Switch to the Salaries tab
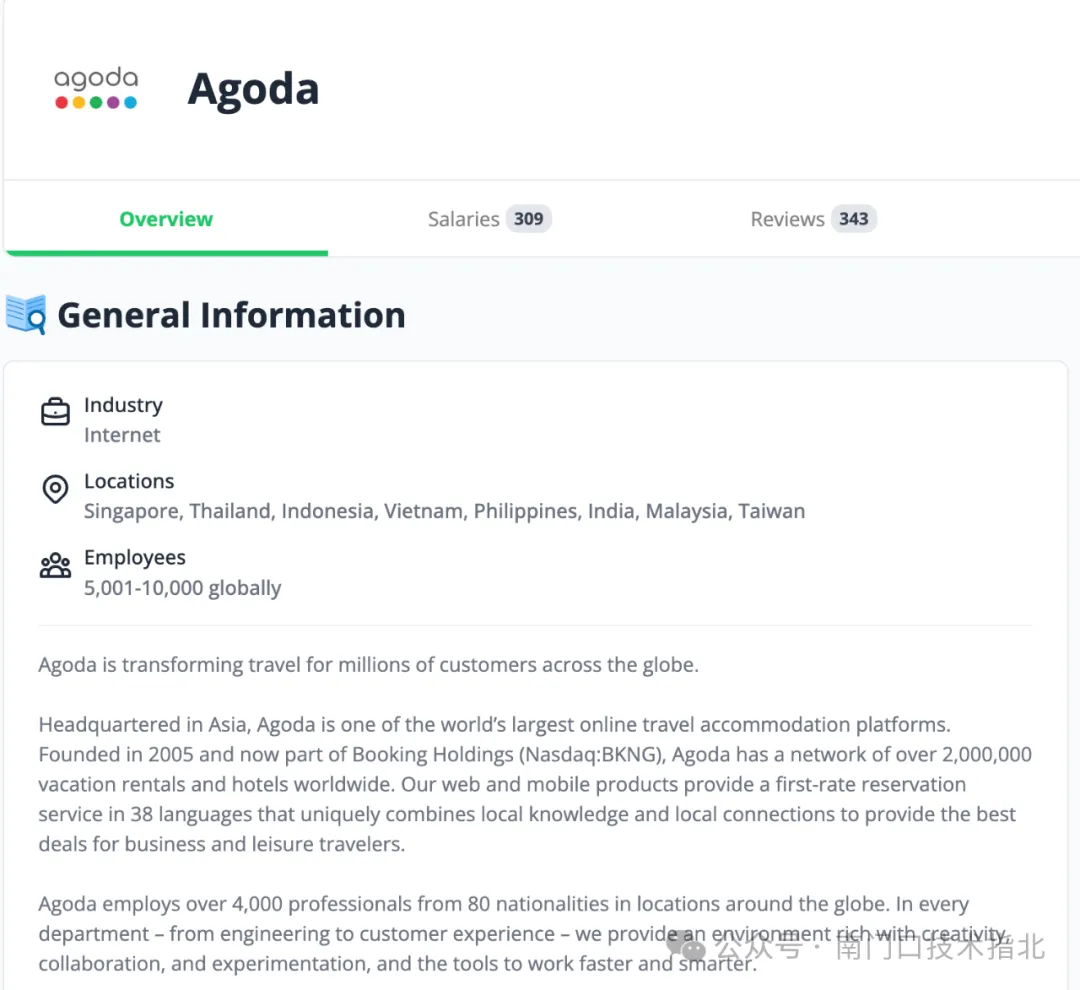This screenshot has width=1080, height=990. 463,219
